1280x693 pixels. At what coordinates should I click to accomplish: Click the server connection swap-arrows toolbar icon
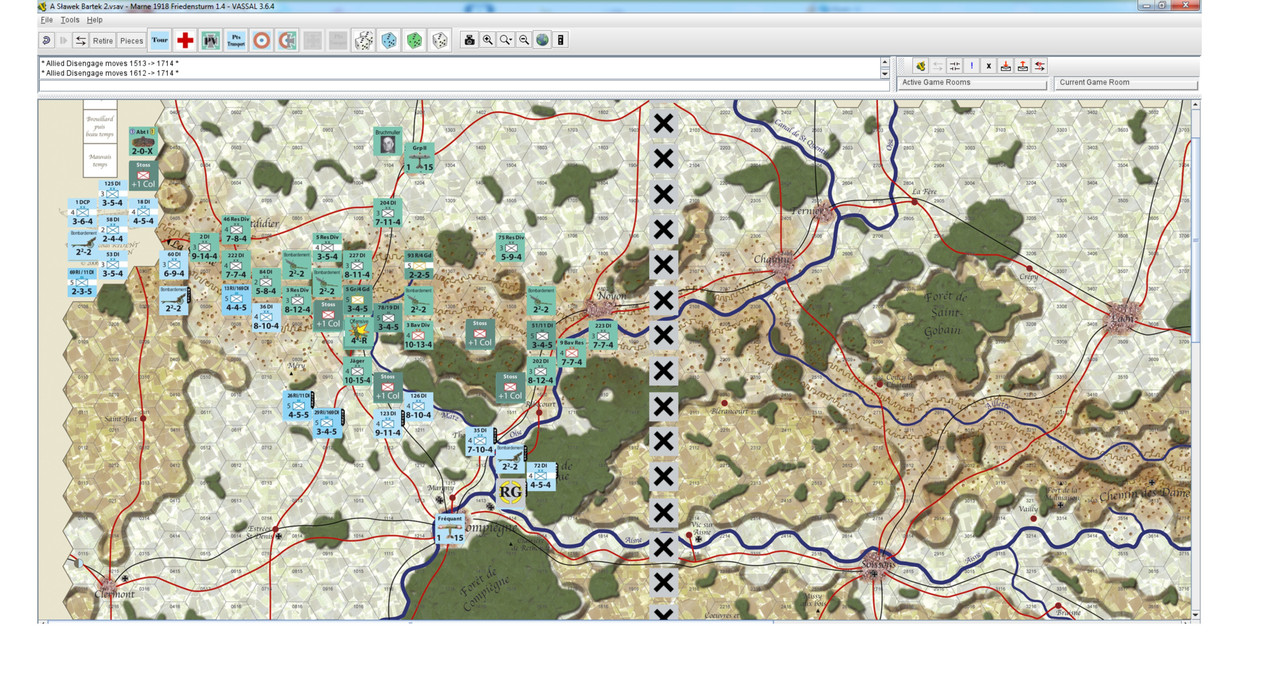pyautogui.click(x=81, y=40)
